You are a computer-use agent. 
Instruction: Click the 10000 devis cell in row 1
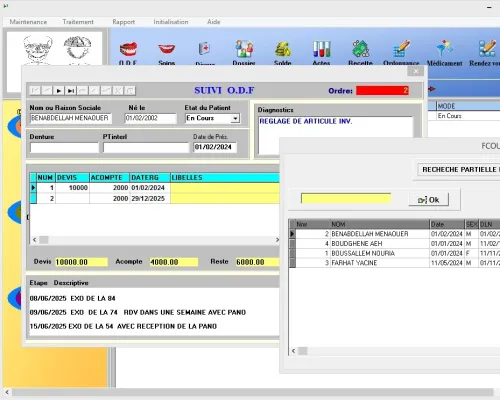(x=72, y=188)
